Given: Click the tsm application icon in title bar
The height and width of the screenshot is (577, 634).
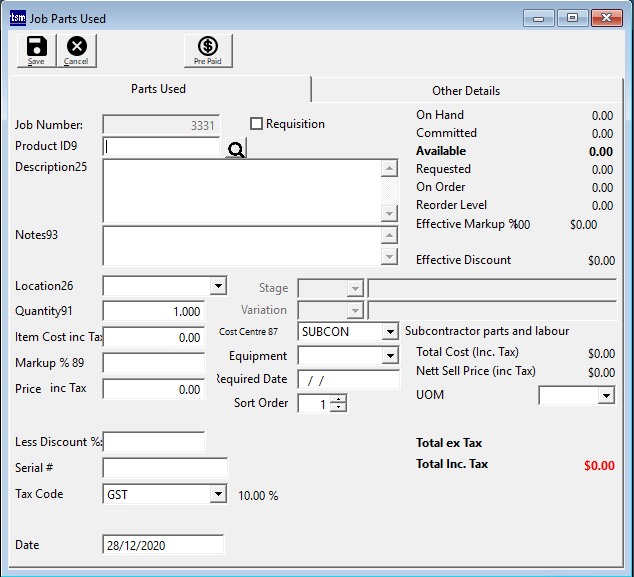Looking at the screenshot, I should 17,18.
